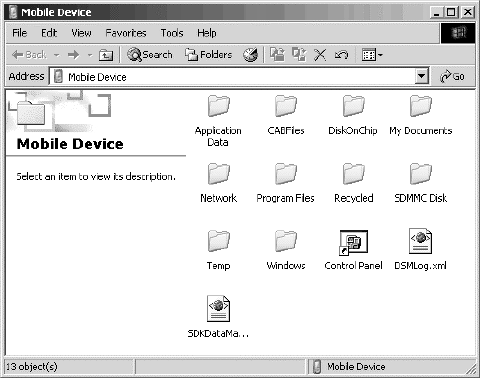480x378 pixels.
Task: Open the Help menu
Action: (207, 33)
